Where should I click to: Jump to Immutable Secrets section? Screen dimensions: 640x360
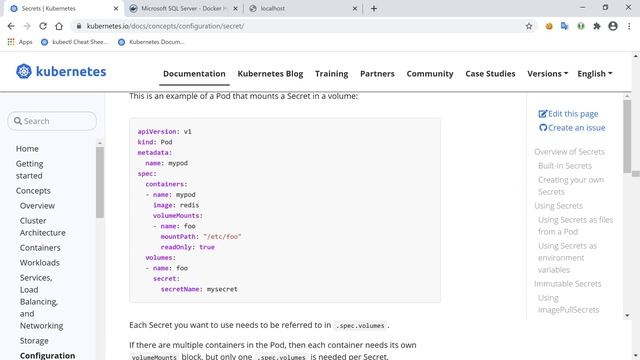(568, 284)
